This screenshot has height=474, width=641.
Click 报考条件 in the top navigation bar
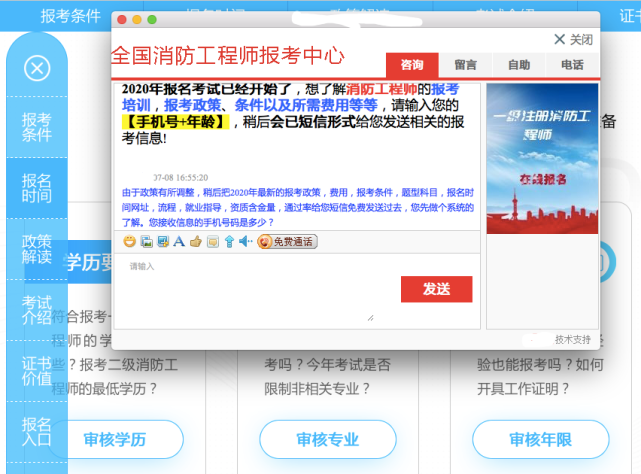tap(70, 16)
